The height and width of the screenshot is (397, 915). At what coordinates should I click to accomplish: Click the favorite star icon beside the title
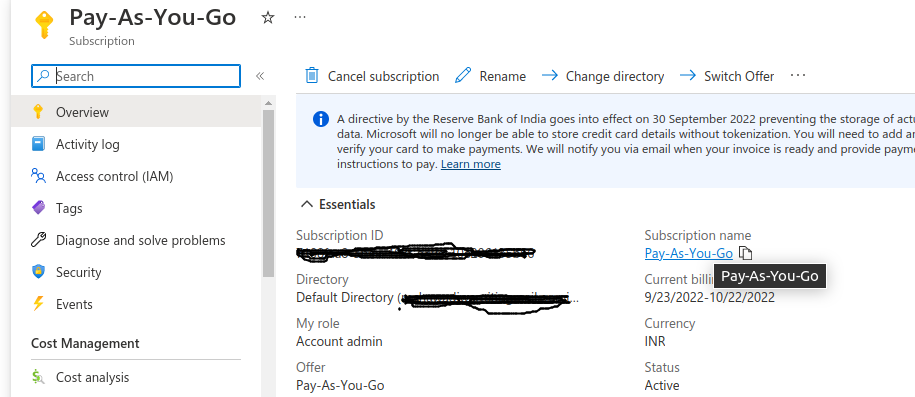point(267,18)
